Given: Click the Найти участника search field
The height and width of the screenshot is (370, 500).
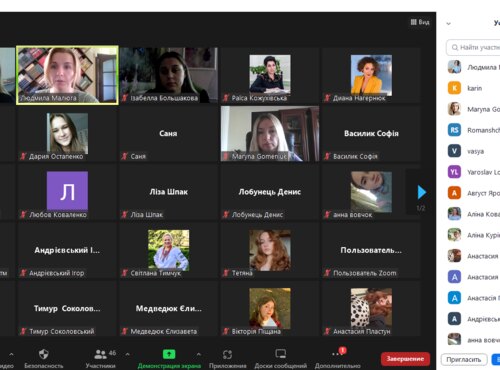Looking at the screenshot, I should pyautogui.click(x=473, y=47).
